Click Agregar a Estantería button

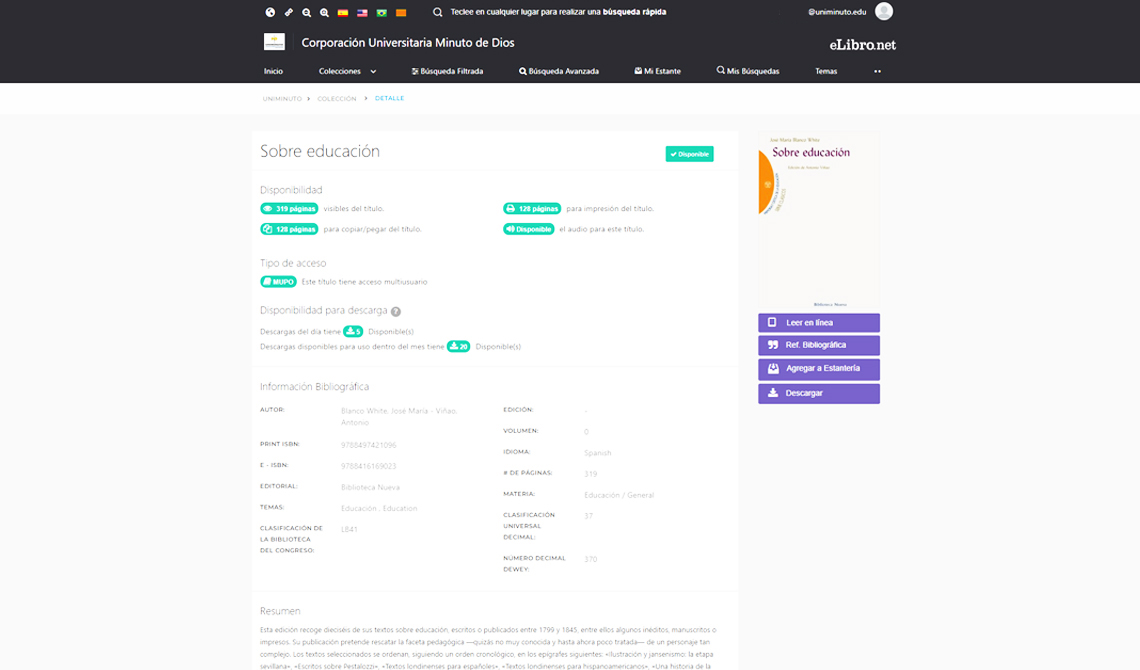pyautogui.click(x=819, y=369)
